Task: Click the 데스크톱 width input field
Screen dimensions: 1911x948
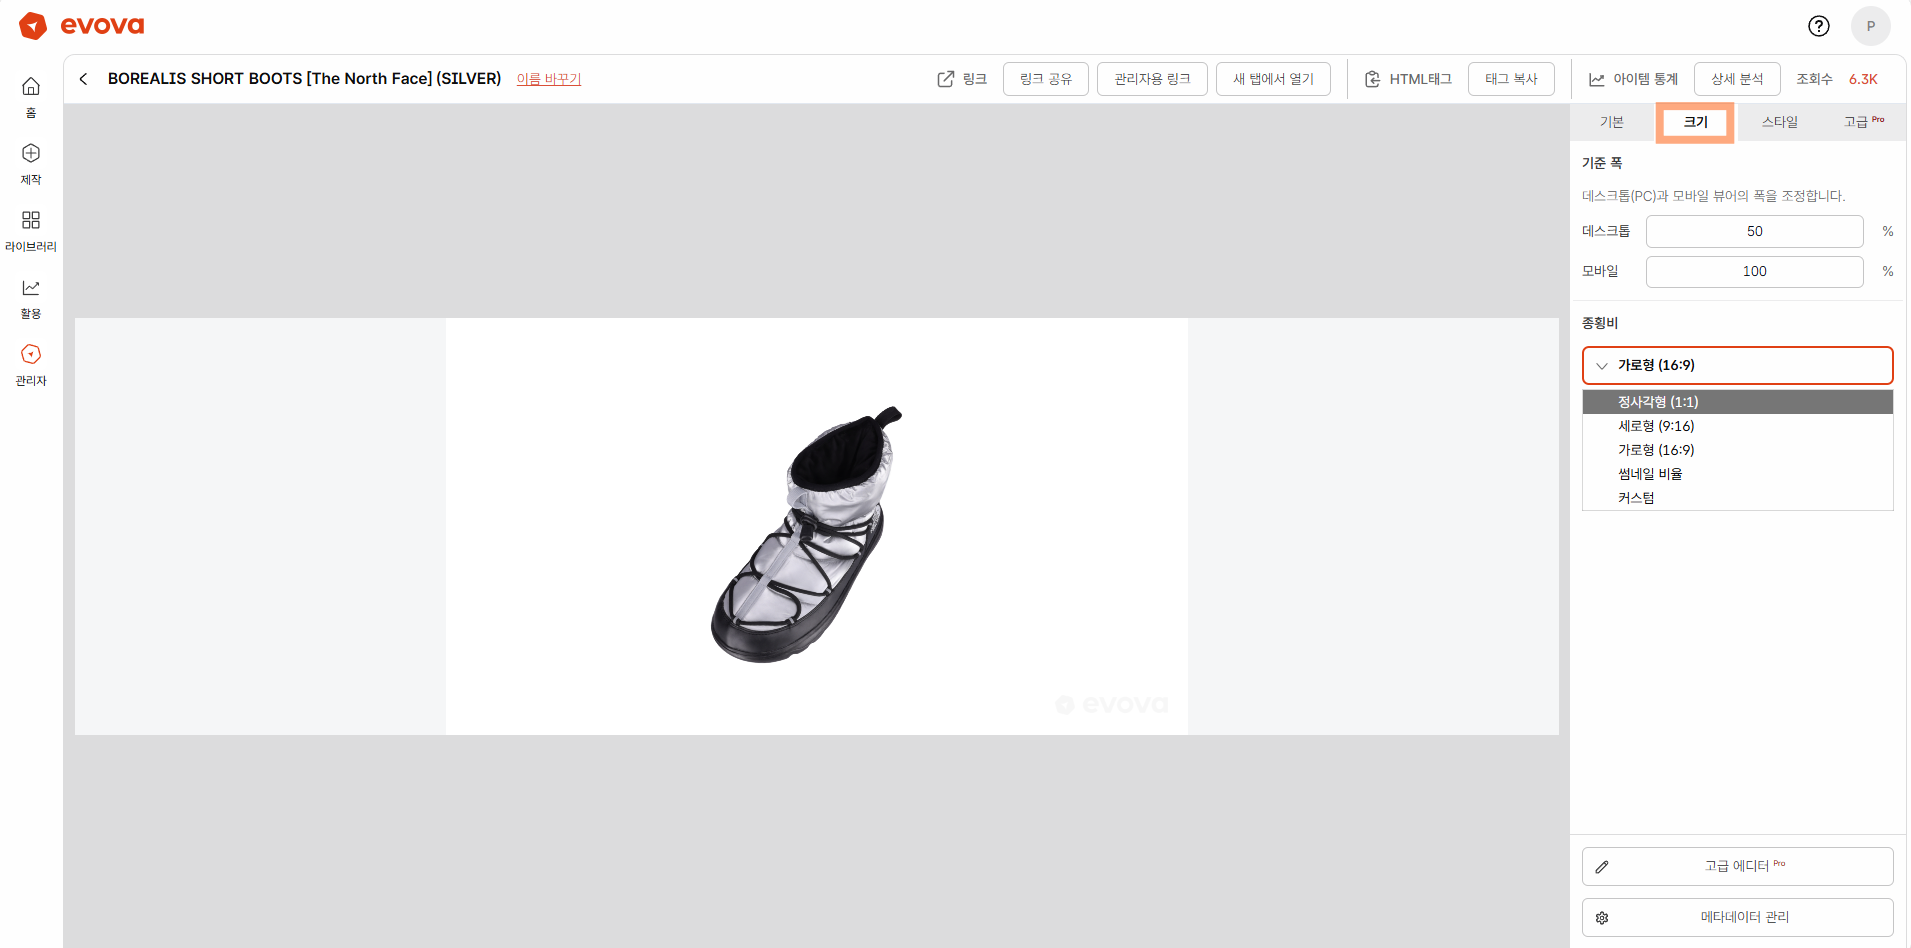Action: 1754,231
